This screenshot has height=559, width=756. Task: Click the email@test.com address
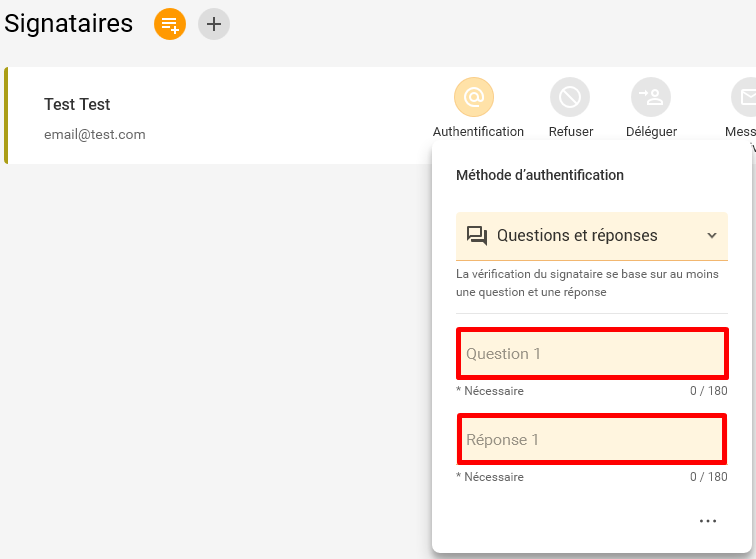94,135
